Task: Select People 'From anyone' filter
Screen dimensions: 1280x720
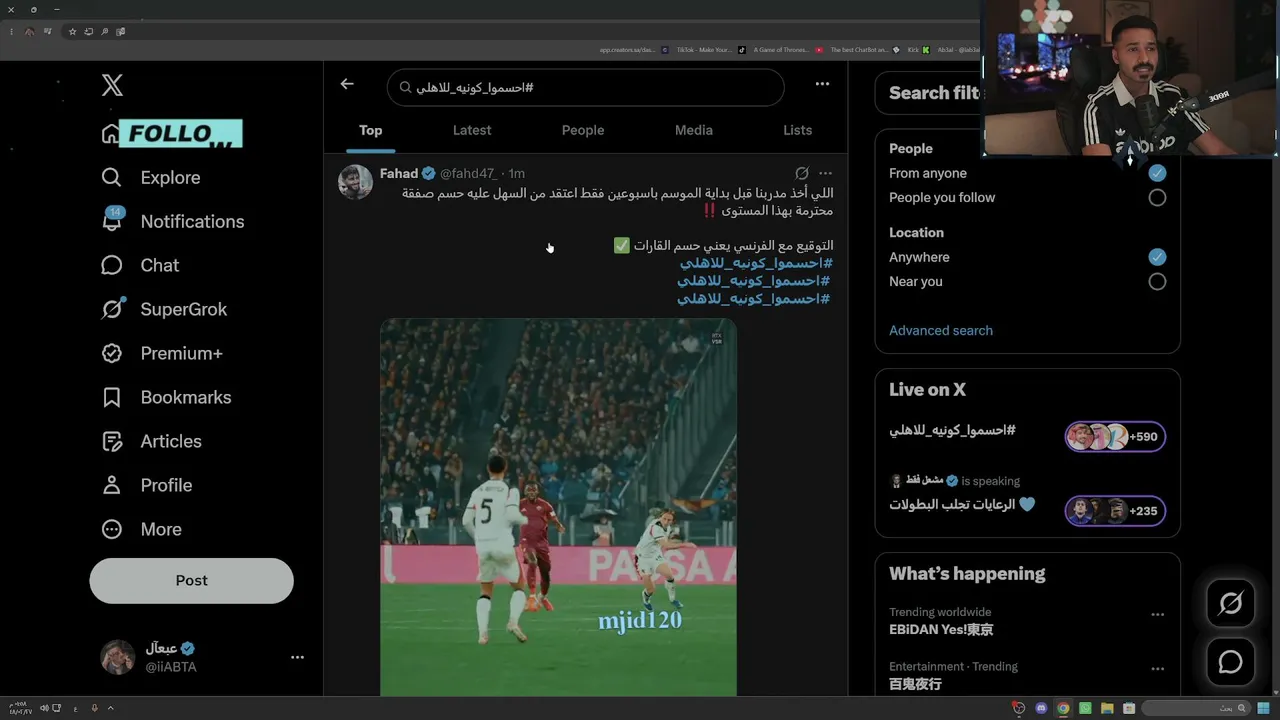Action: [1157, 173]
